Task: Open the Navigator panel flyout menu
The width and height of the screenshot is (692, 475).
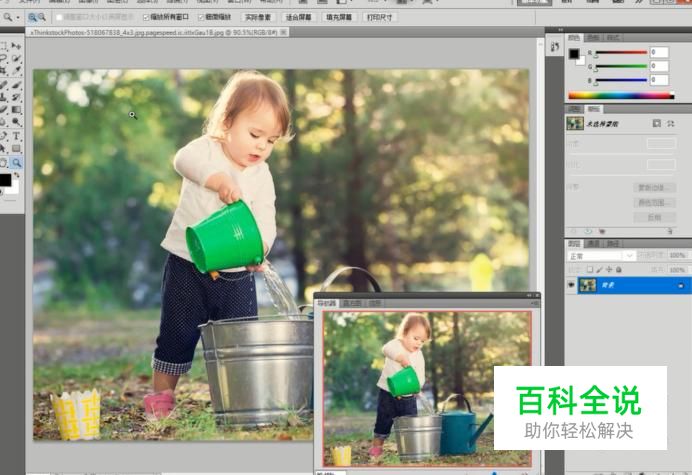Action: tap(534, 304)
